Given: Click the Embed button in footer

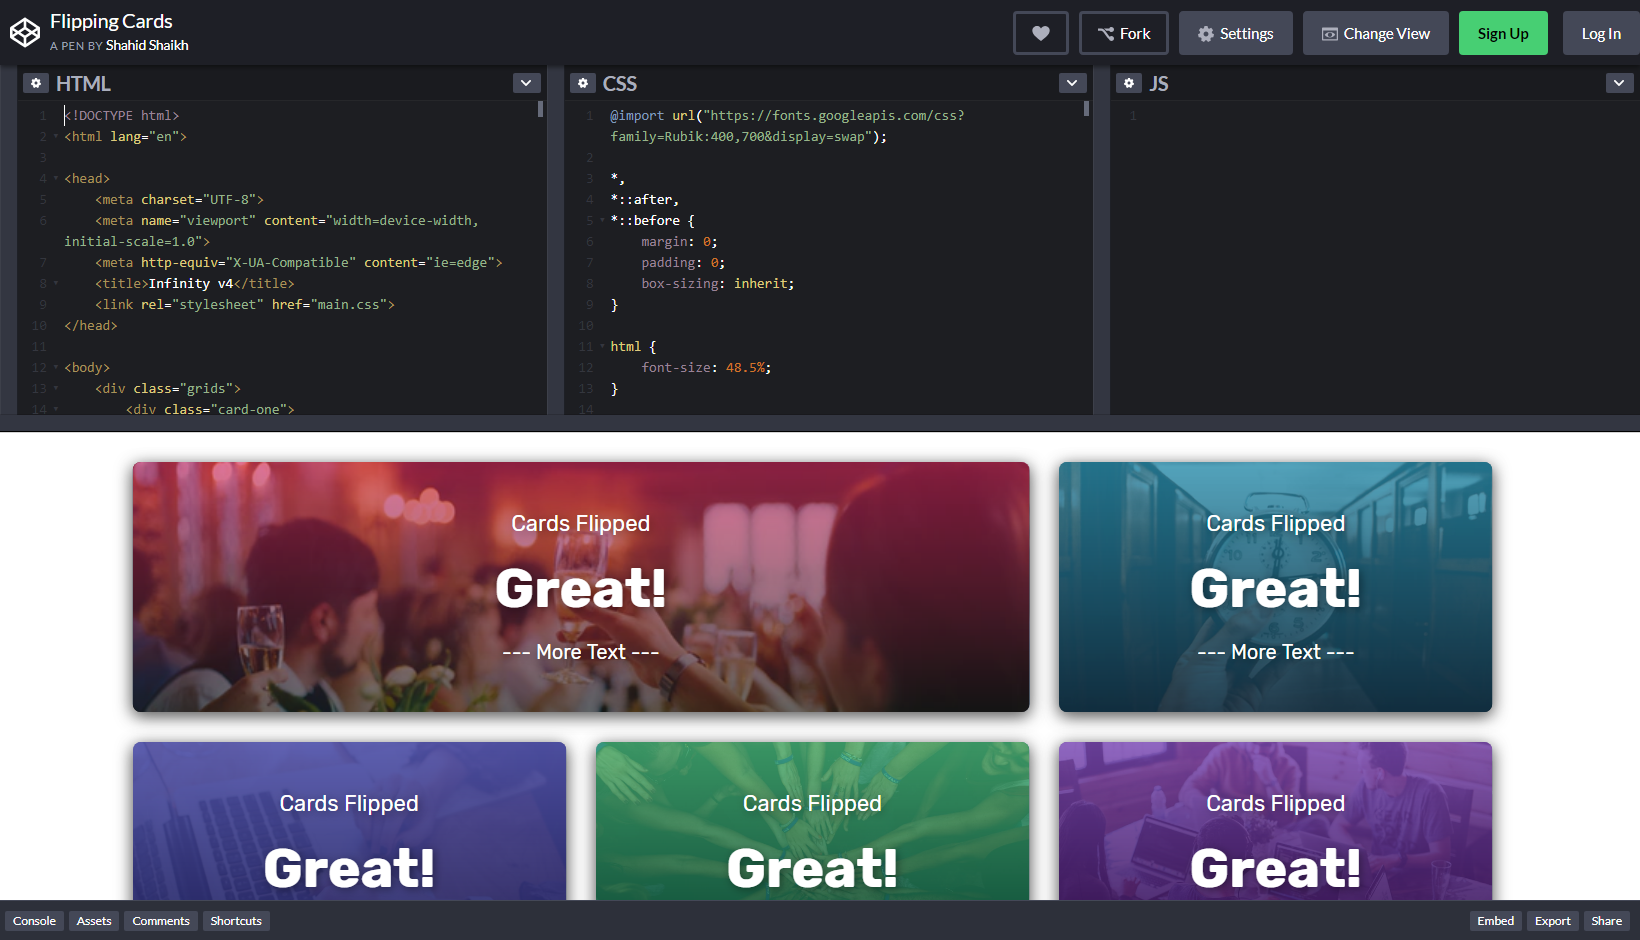Looking at the screenshot, I should 1496,921.
